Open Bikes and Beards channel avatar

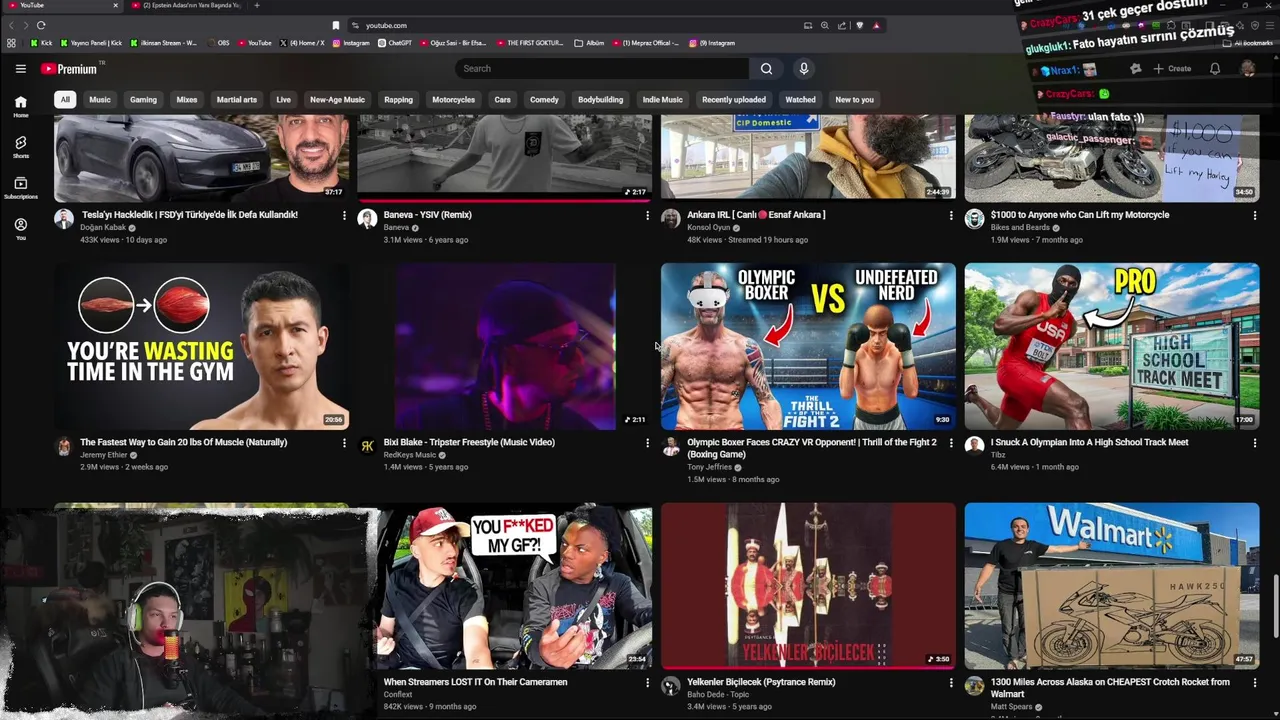[974, 219]
